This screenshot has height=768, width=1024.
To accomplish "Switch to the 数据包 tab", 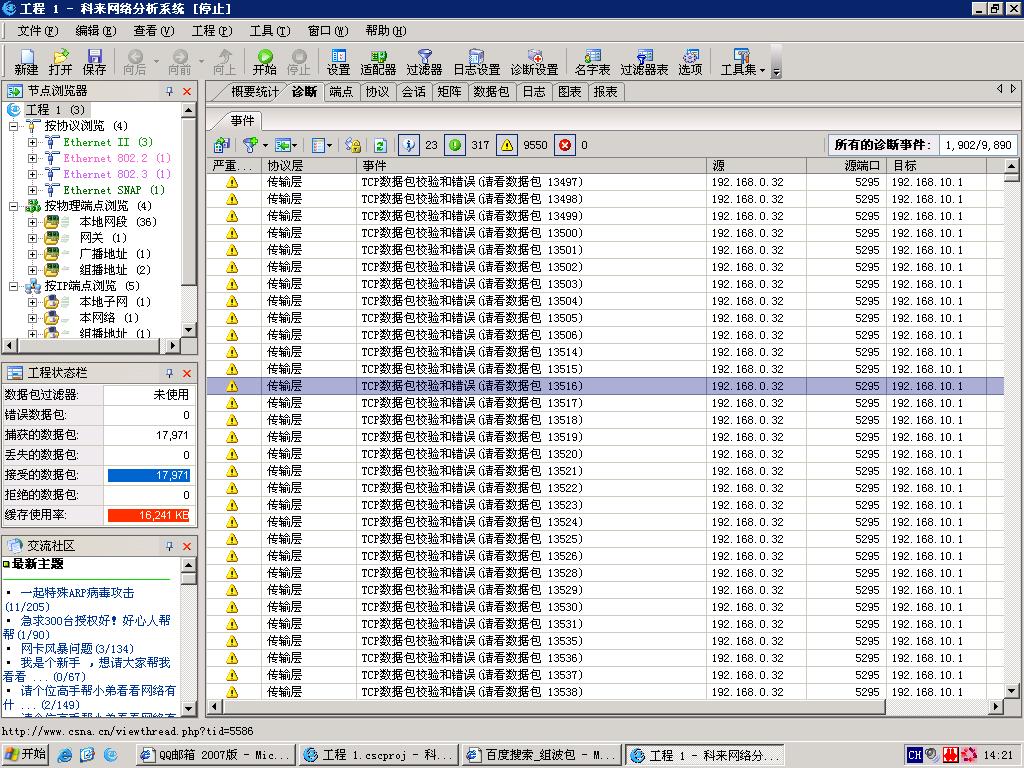I will [x=491, y=92].
